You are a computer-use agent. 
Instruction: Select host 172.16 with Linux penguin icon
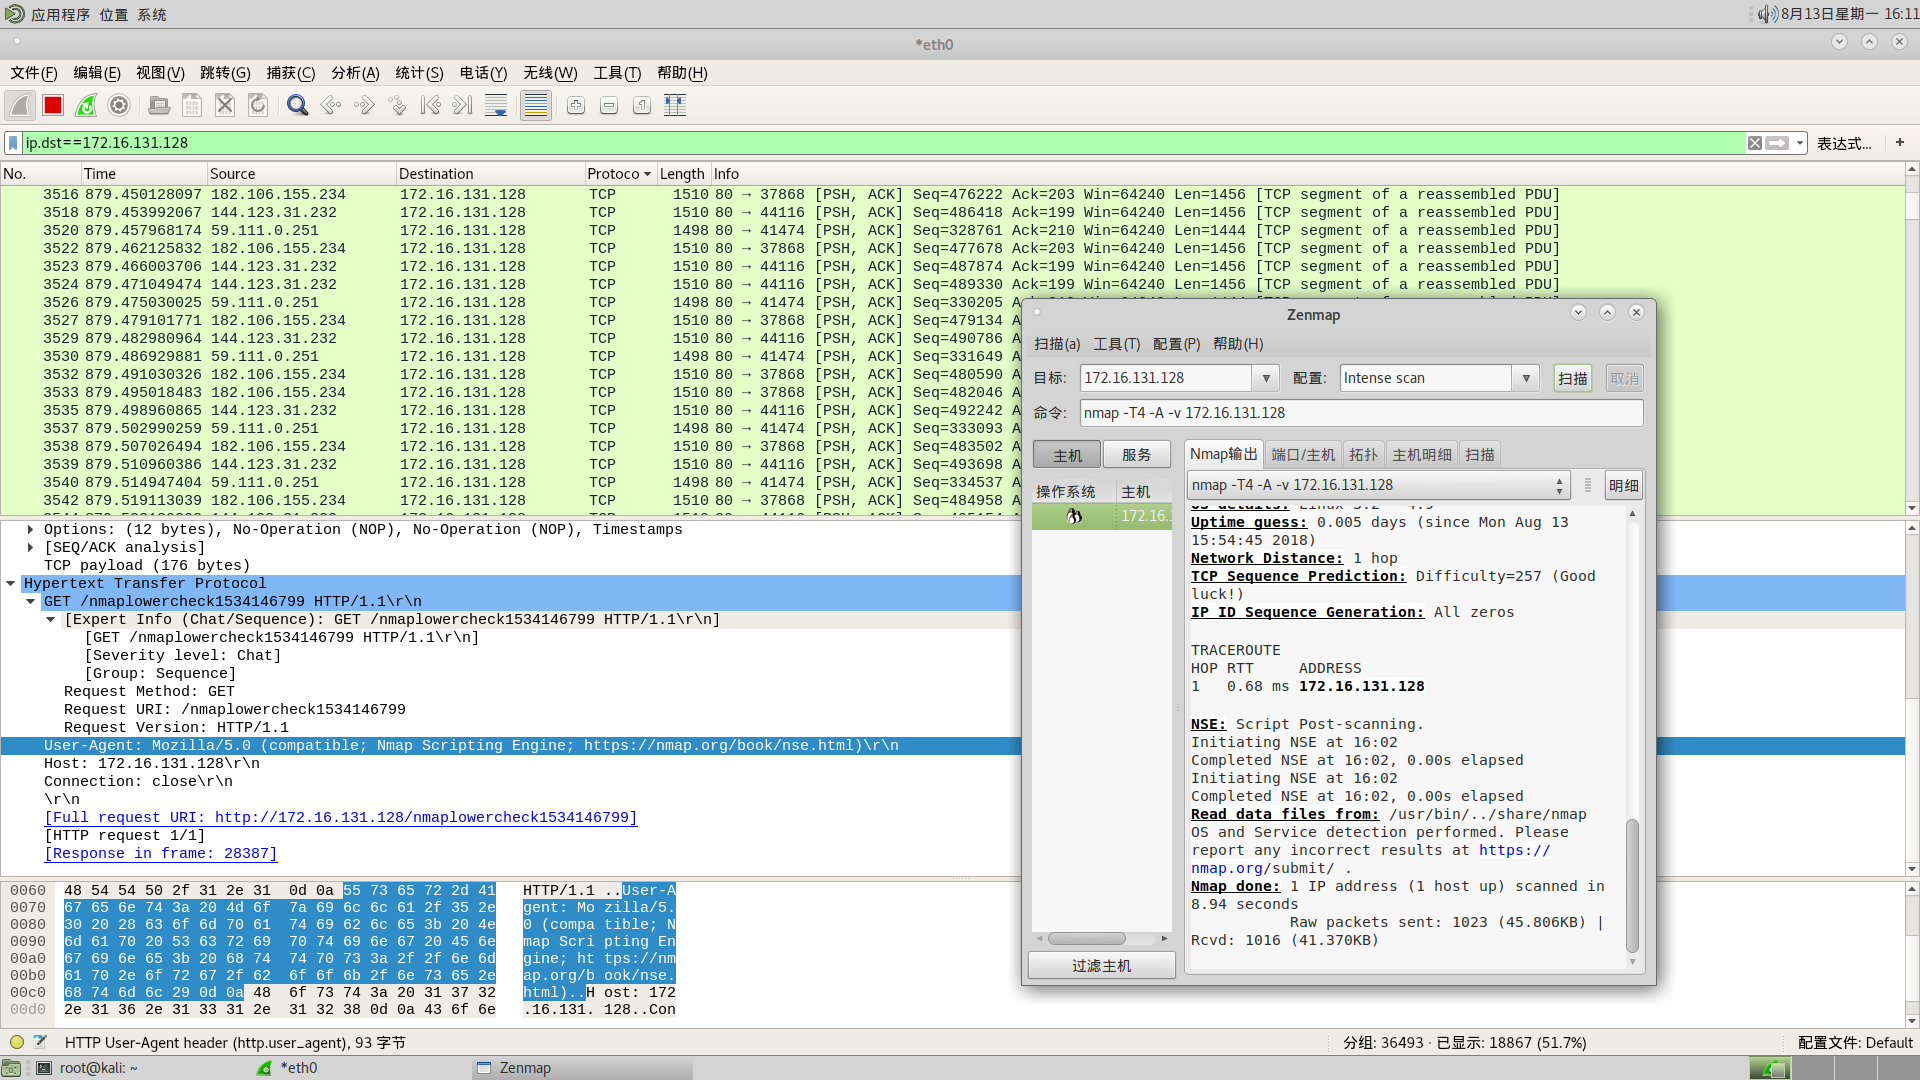1102,516
